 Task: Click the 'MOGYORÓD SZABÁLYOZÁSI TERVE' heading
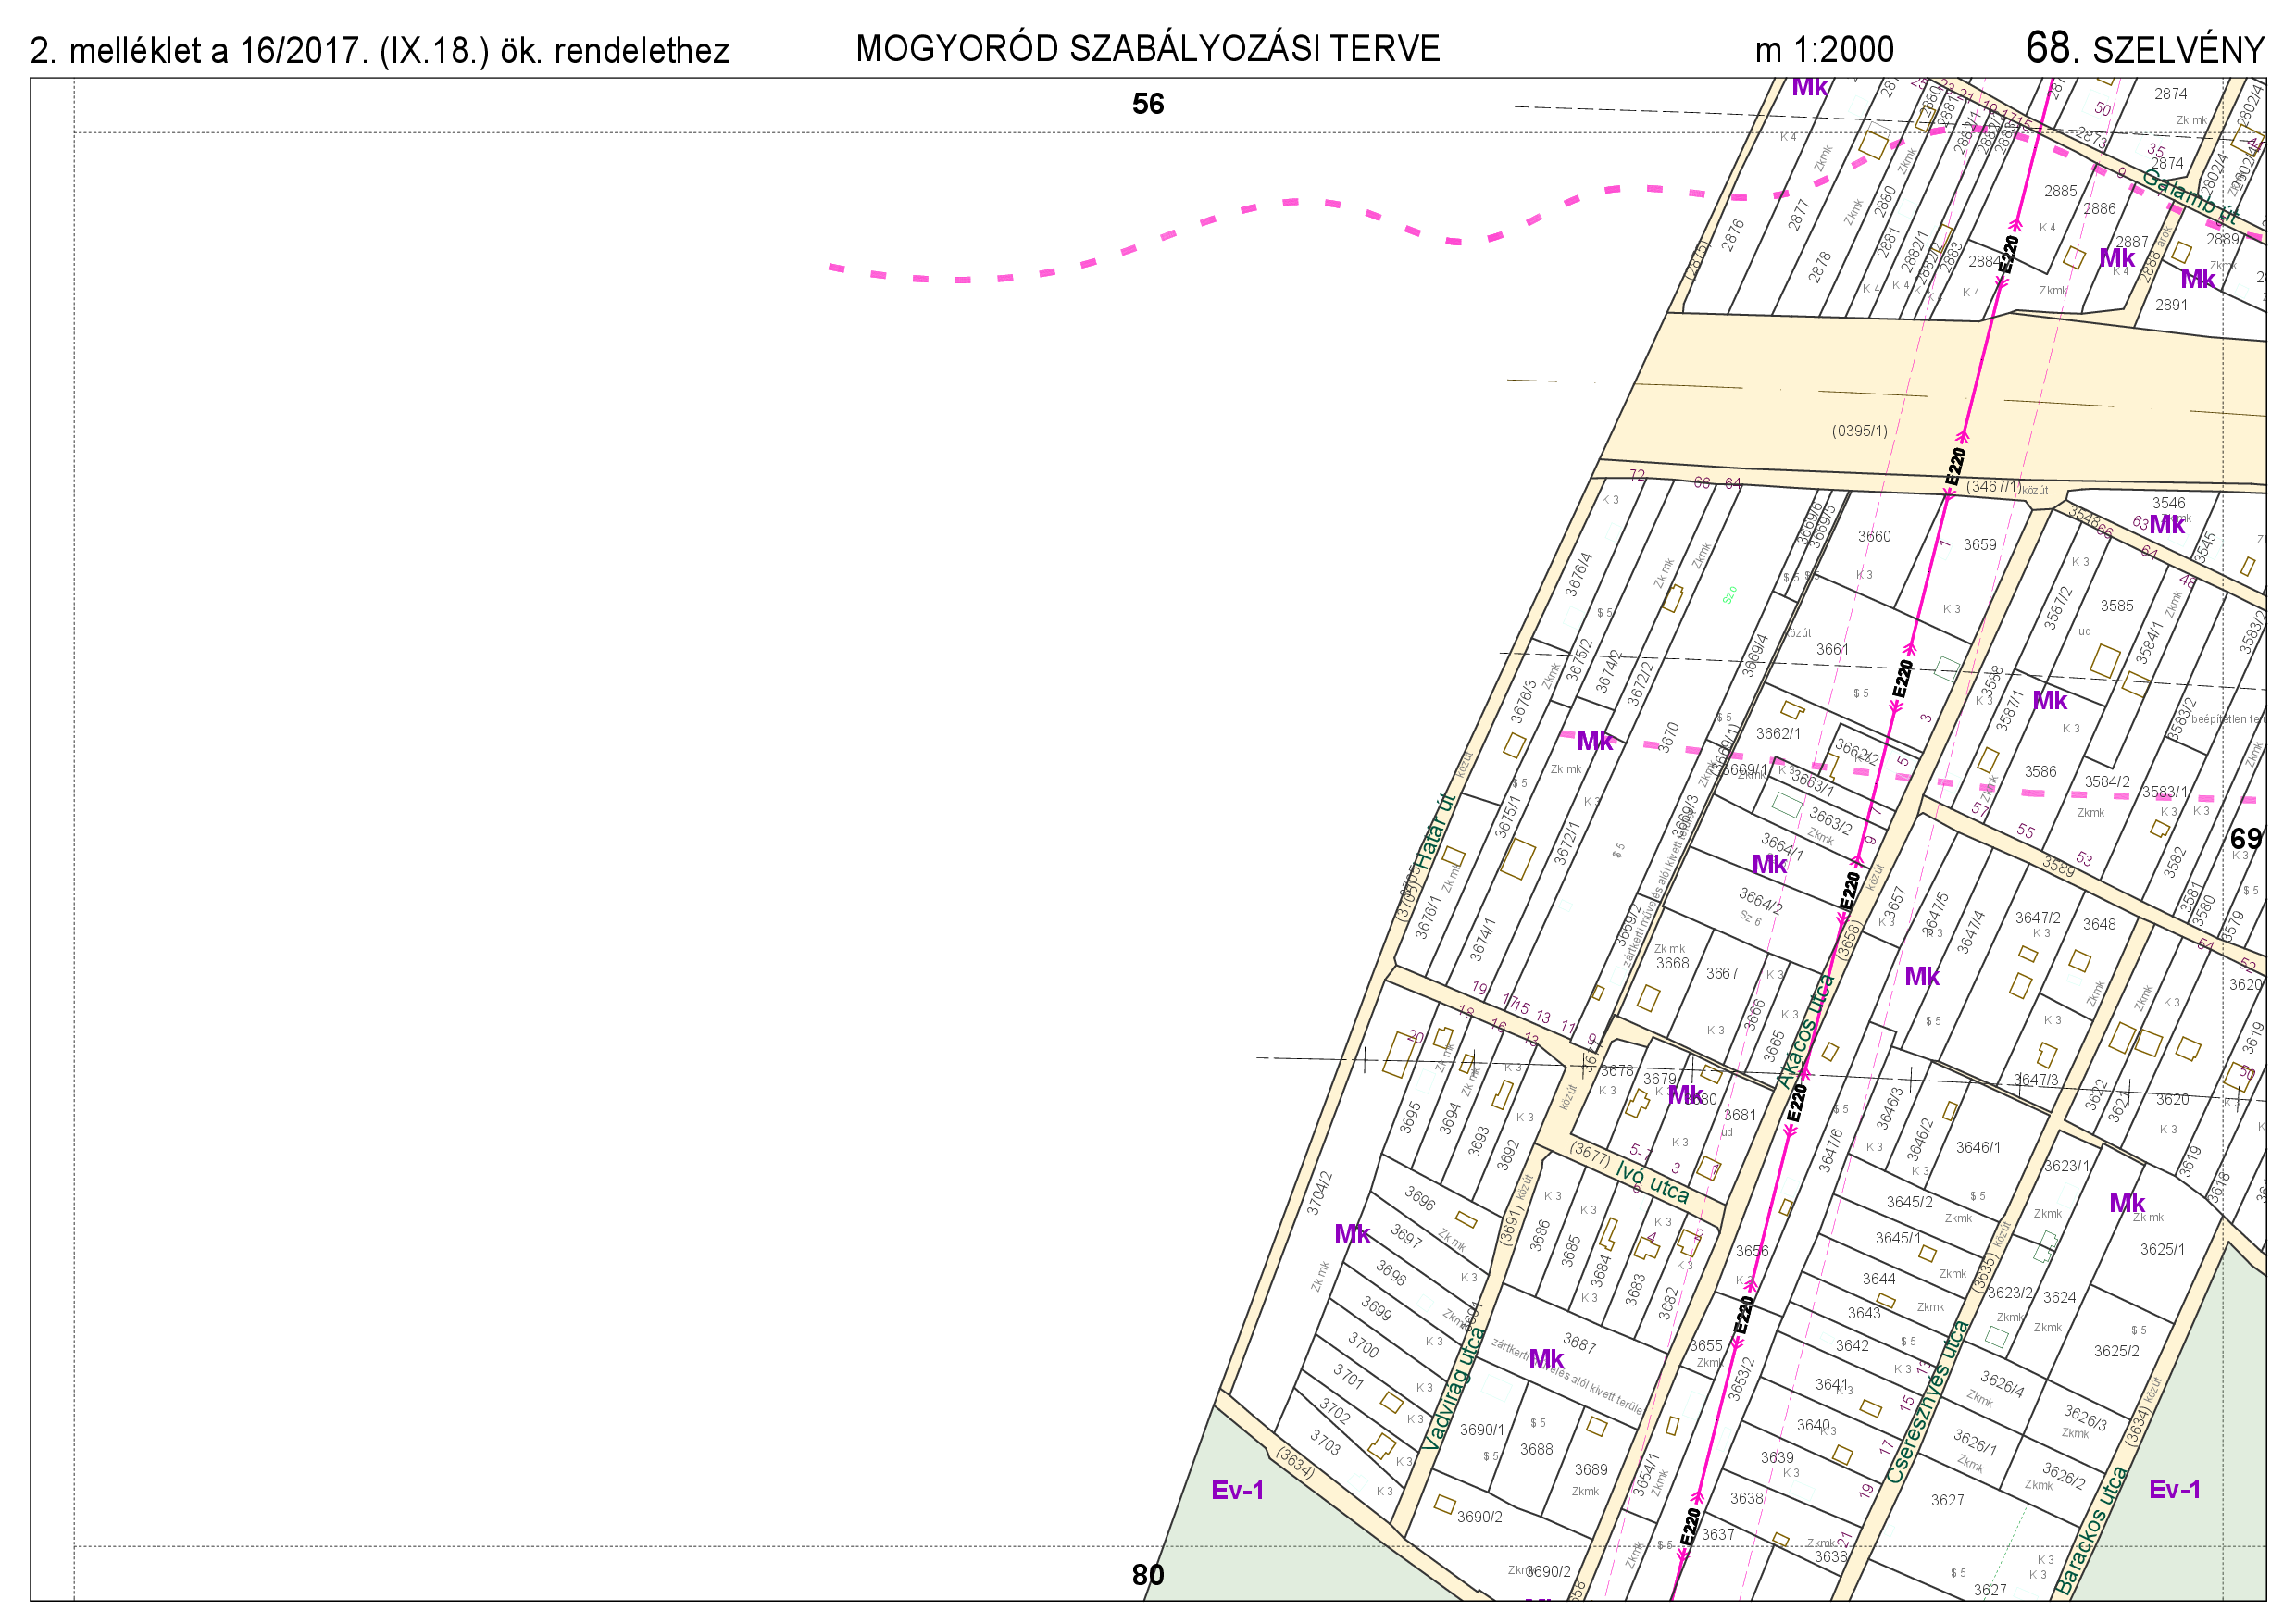point(1147,49)
